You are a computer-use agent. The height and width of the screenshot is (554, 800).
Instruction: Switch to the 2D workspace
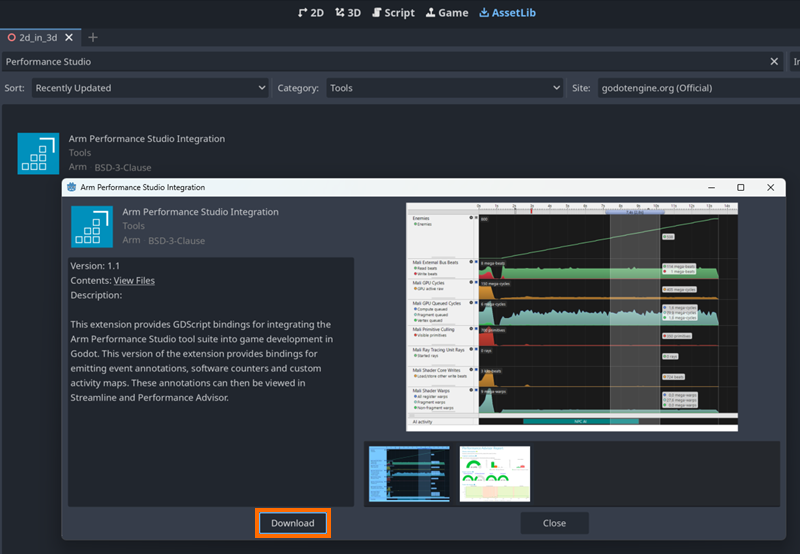coord(311,13)
